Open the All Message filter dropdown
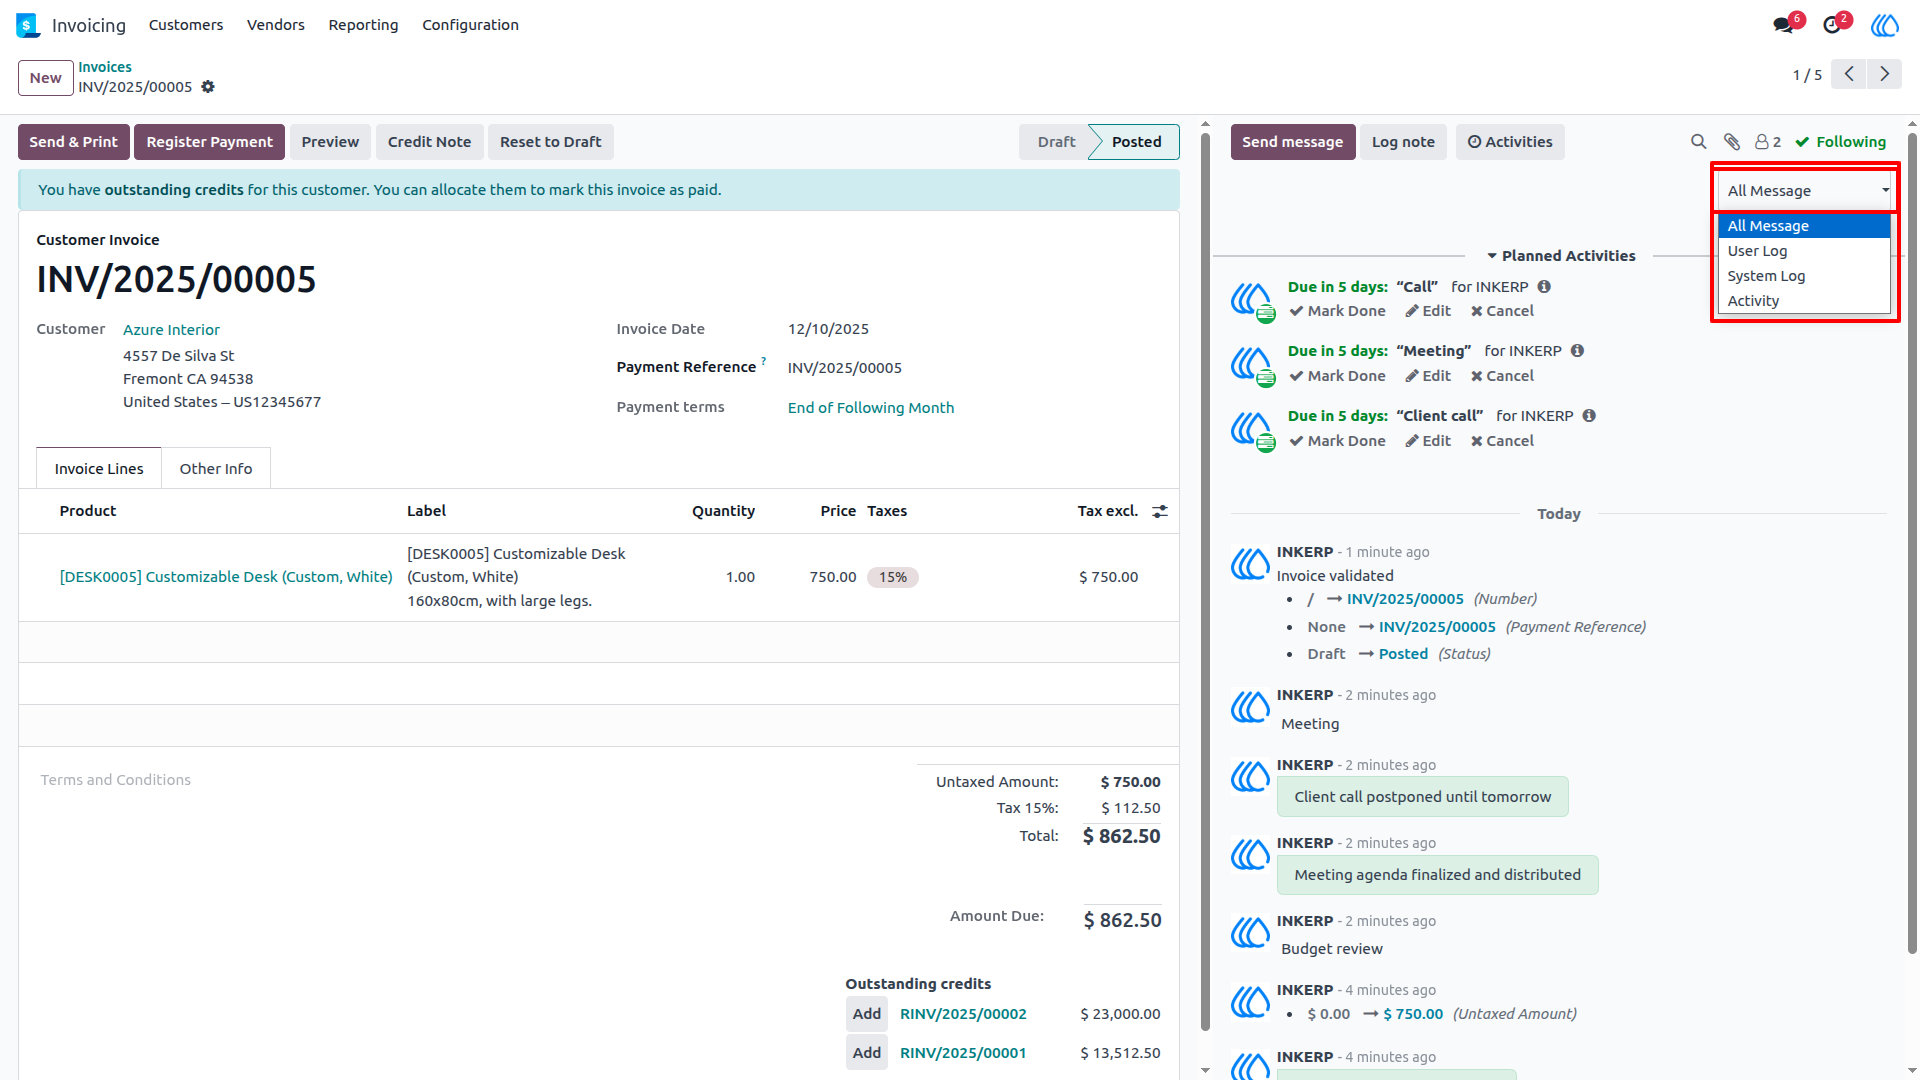Screen dimensions: 1920x1080 click(x=1805, y=191)
